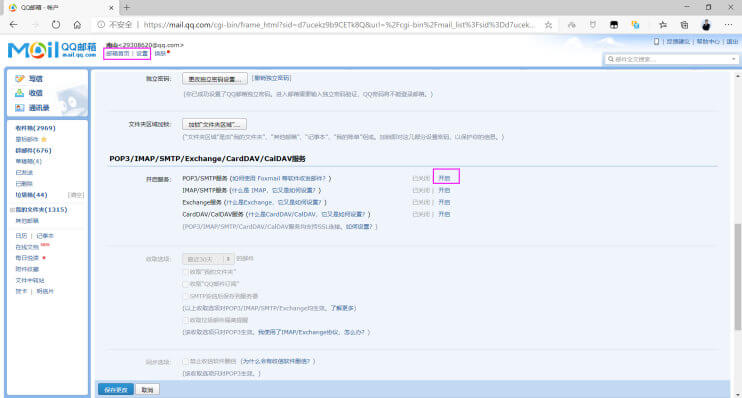Click the 文件夹区域加锁 button
The image size is (742, 398).
click(214, 124)
